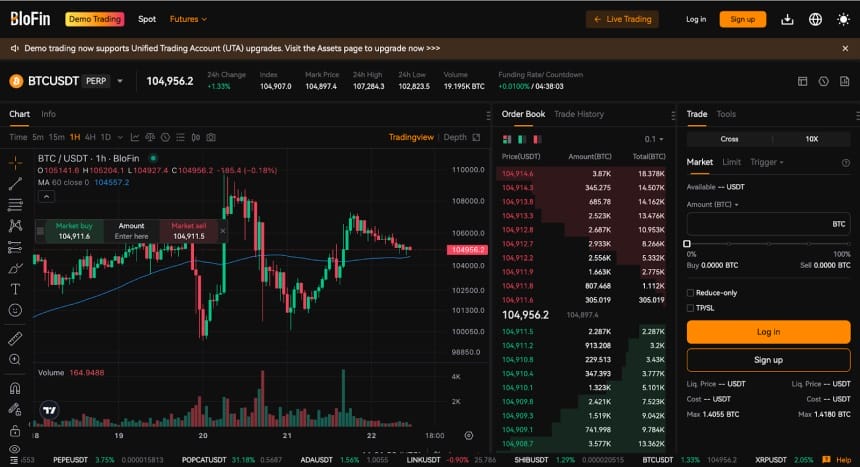This screenshot has width=860, height=467.
Task: Open the order book panel options menu
Action: pos(673,115)
